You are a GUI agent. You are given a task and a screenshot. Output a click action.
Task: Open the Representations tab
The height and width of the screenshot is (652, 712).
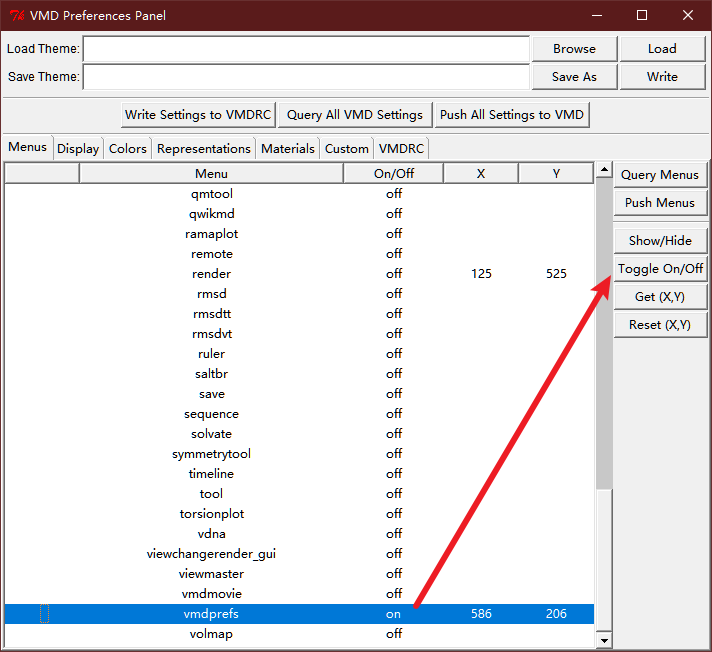pos(203,149)
